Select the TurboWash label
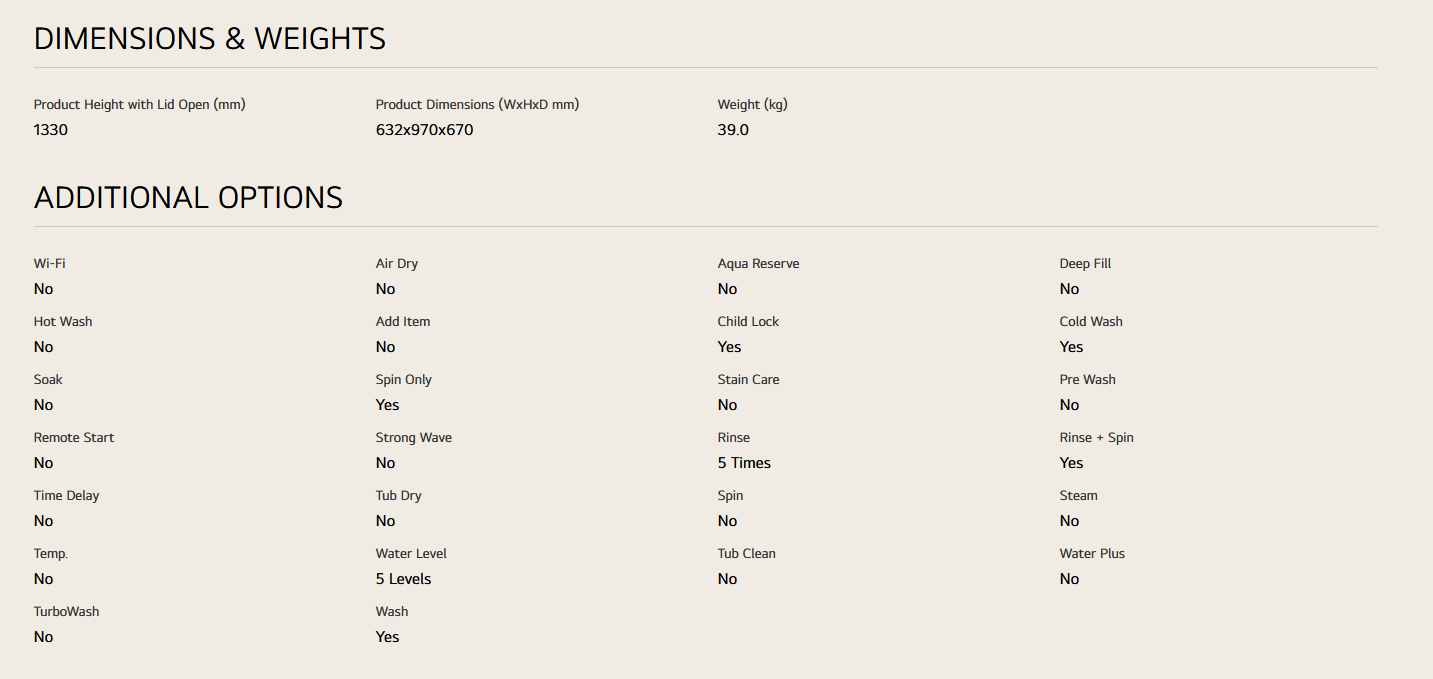Screen dimensions: 1433x679 pyautogui.click(x=66, y=612)
